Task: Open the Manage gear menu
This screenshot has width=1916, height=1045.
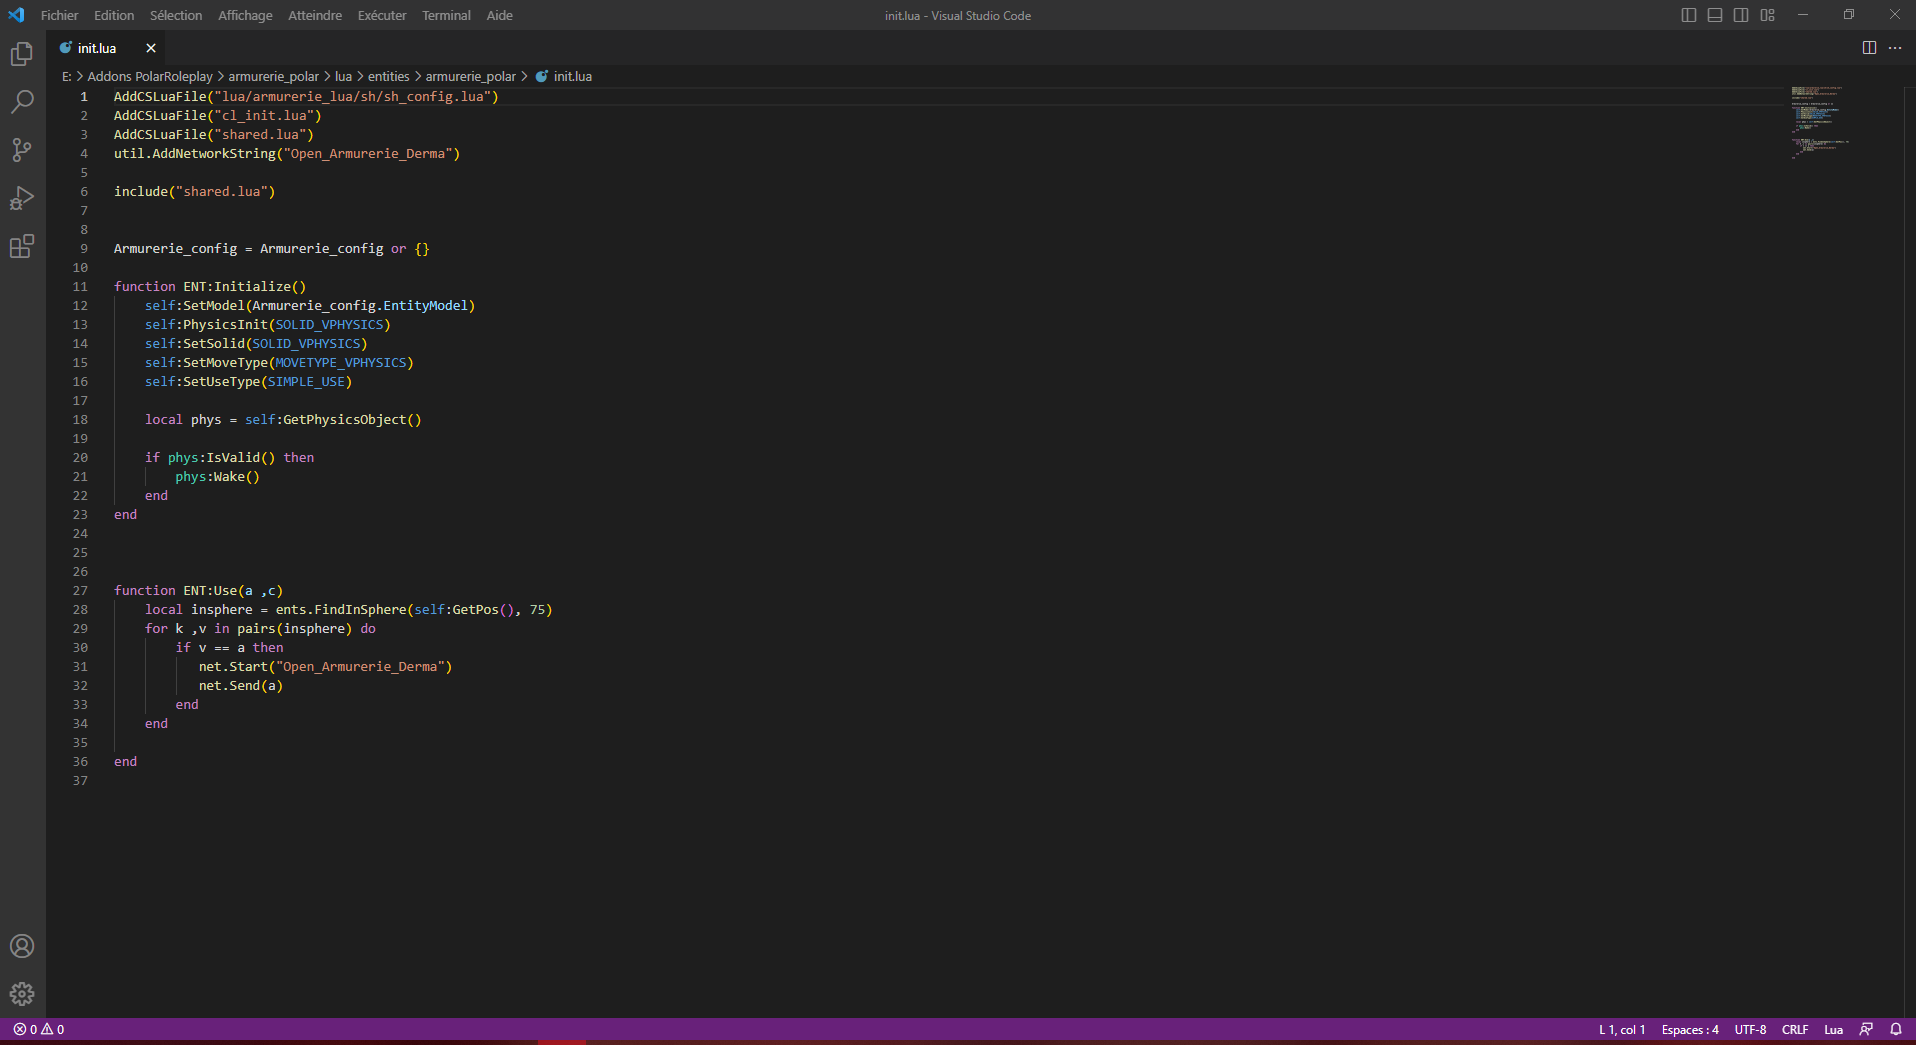Action: point(22,994)
